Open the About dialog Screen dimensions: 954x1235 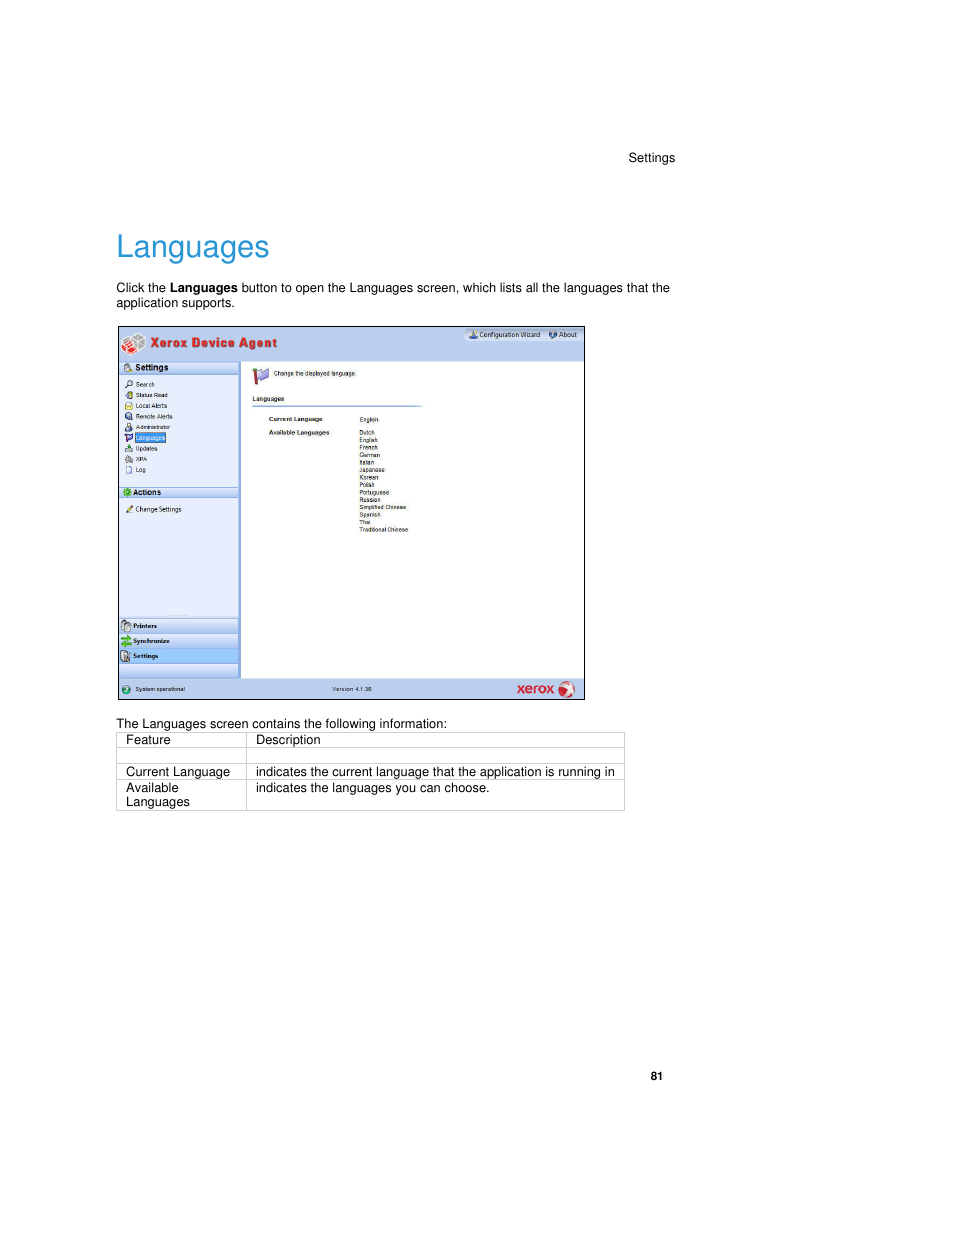tap(566, 335)
